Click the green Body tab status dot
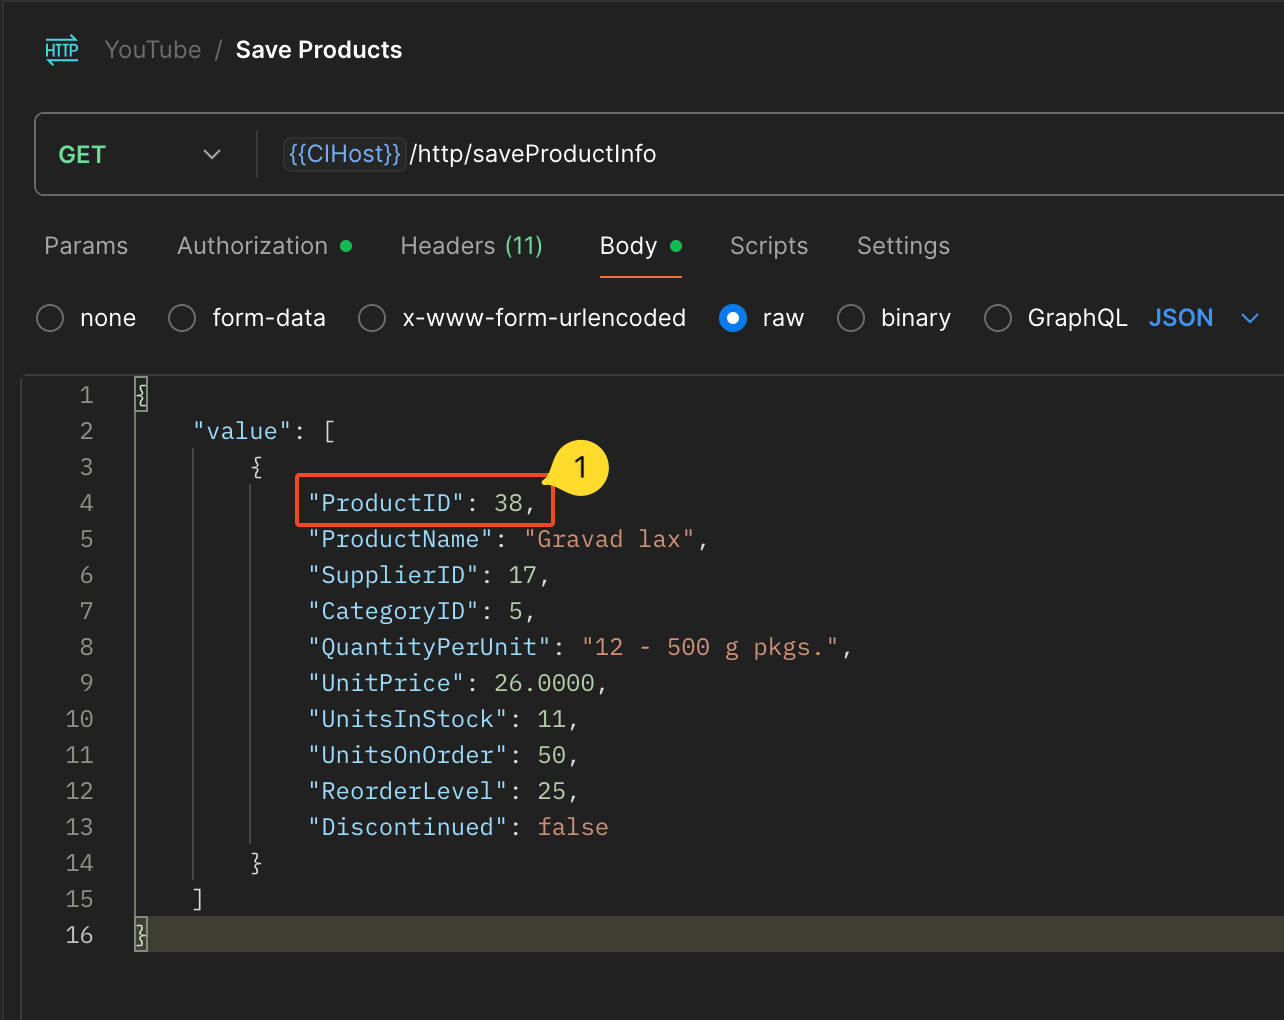The width and height of the screenshot is (1284, 1020). pos(675,244)
